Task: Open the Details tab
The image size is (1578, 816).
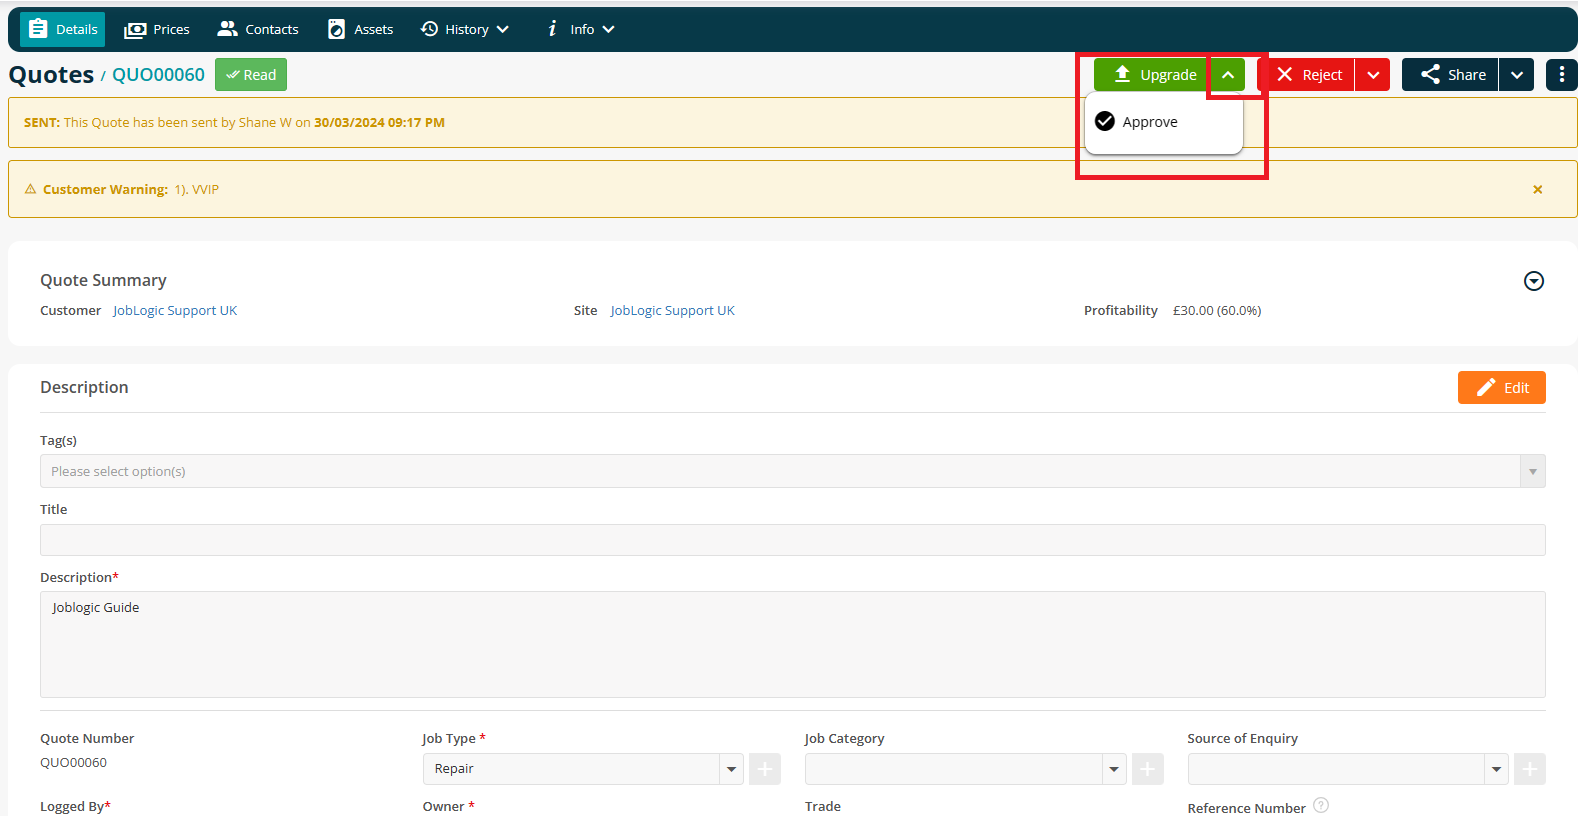Action: click(63, 29)
